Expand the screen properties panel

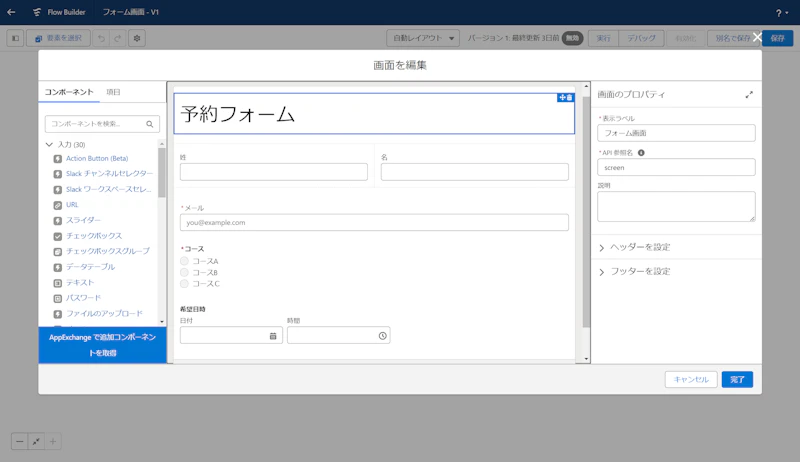pyautogui.click(x=749, y=95)
